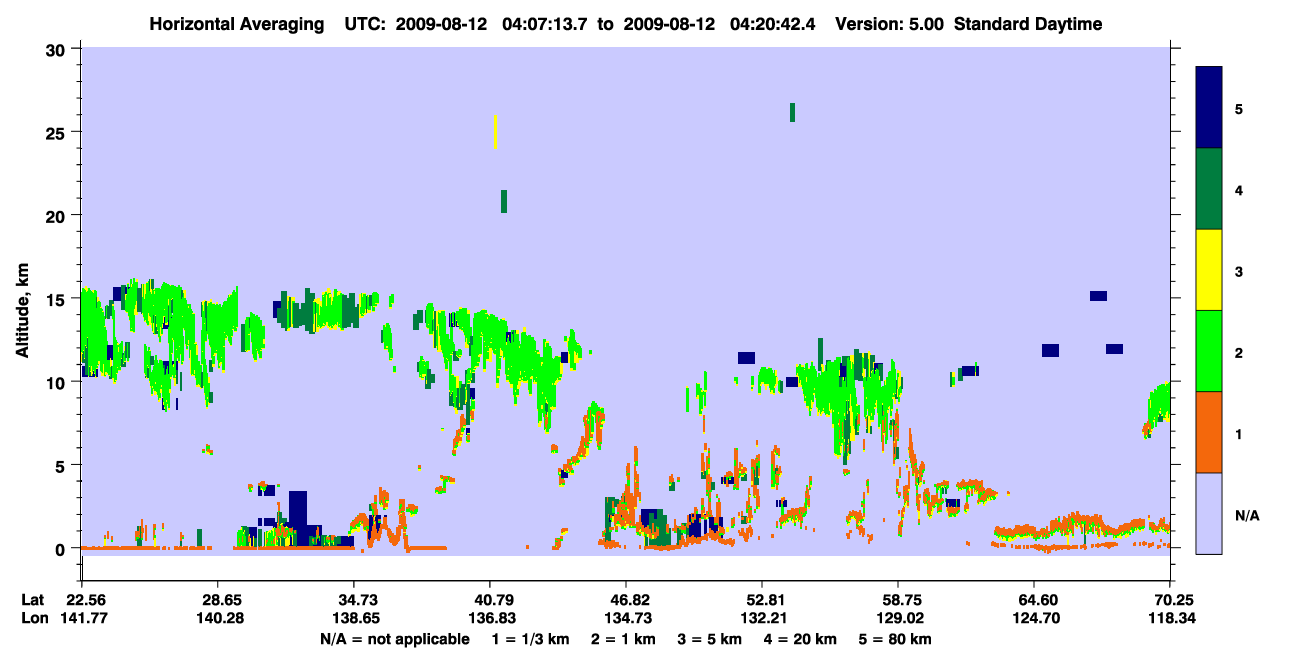Click the colorbar label 5

1239,108
